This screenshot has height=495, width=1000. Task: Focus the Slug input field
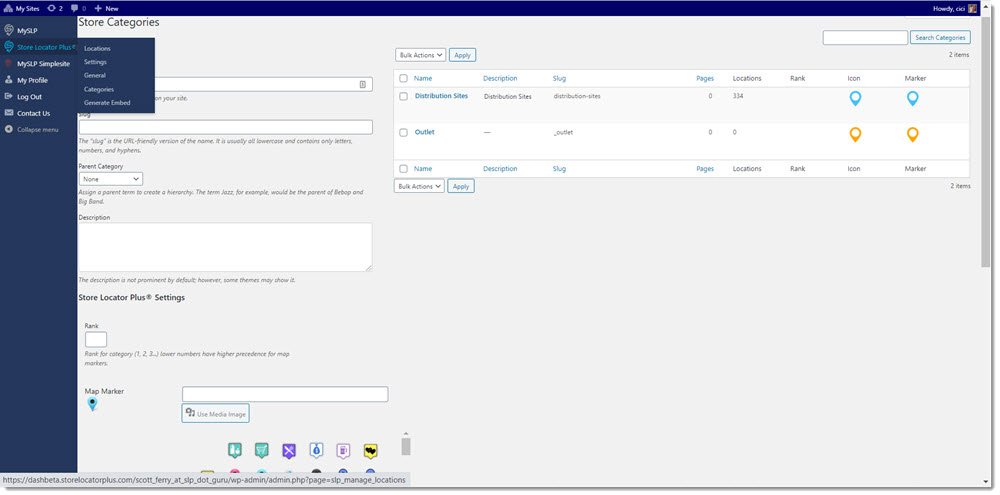tap(226, 127)
